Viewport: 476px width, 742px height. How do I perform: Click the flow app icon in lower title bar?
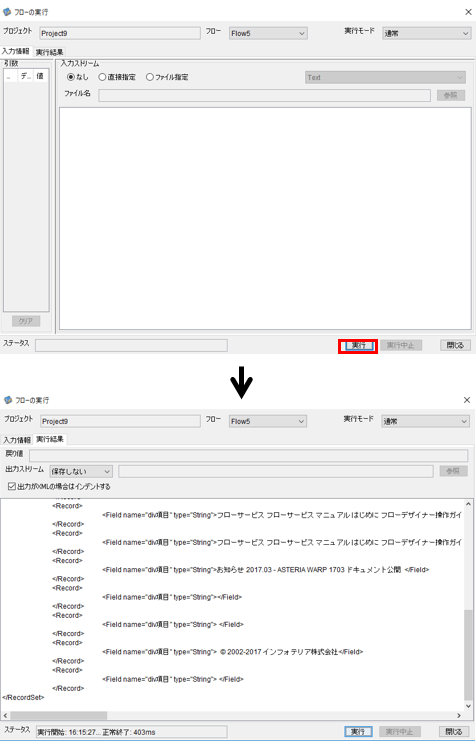coord(8,400)
